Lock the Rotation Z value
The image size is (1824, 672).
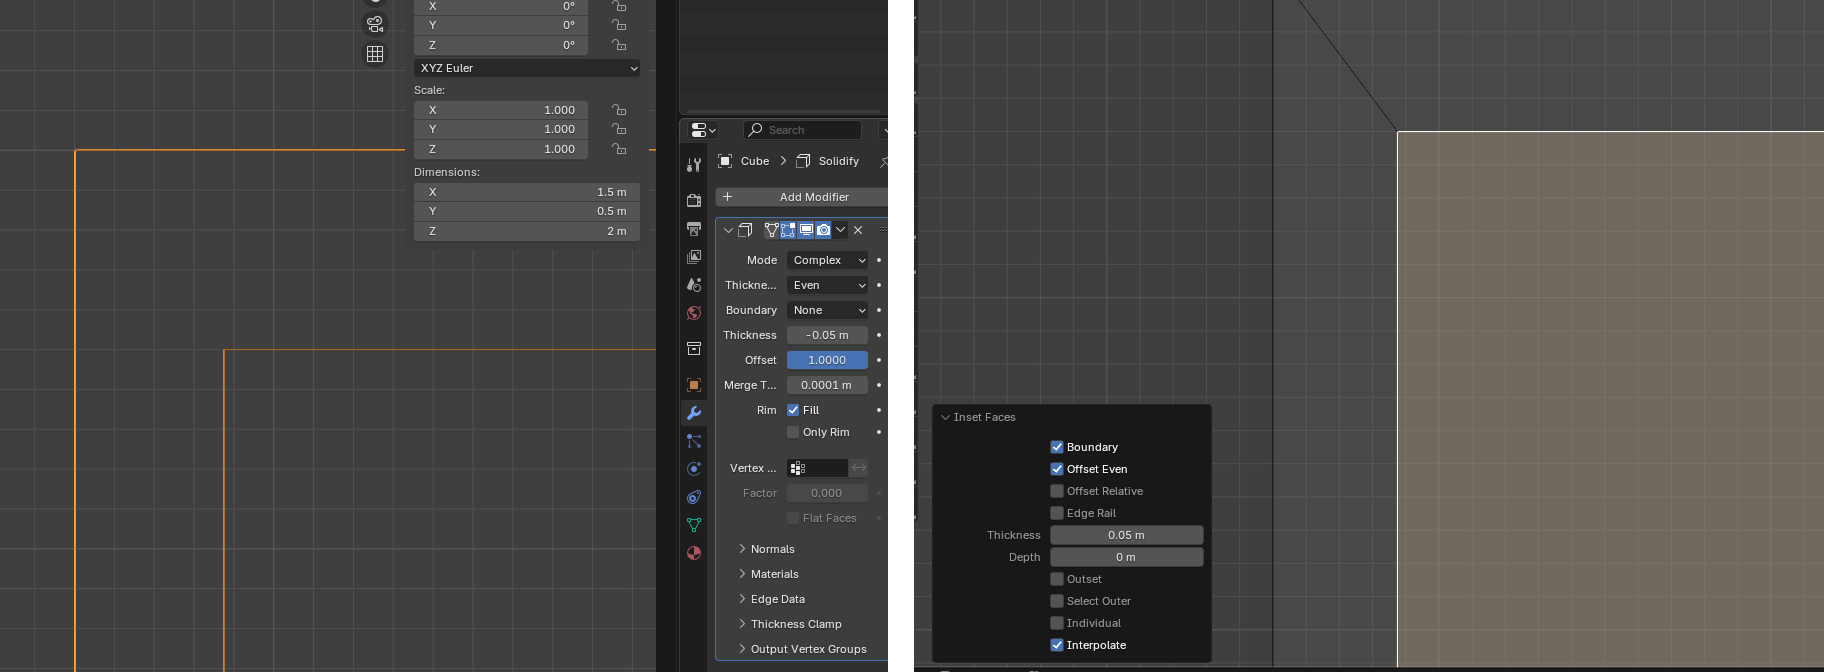[619, 45]
